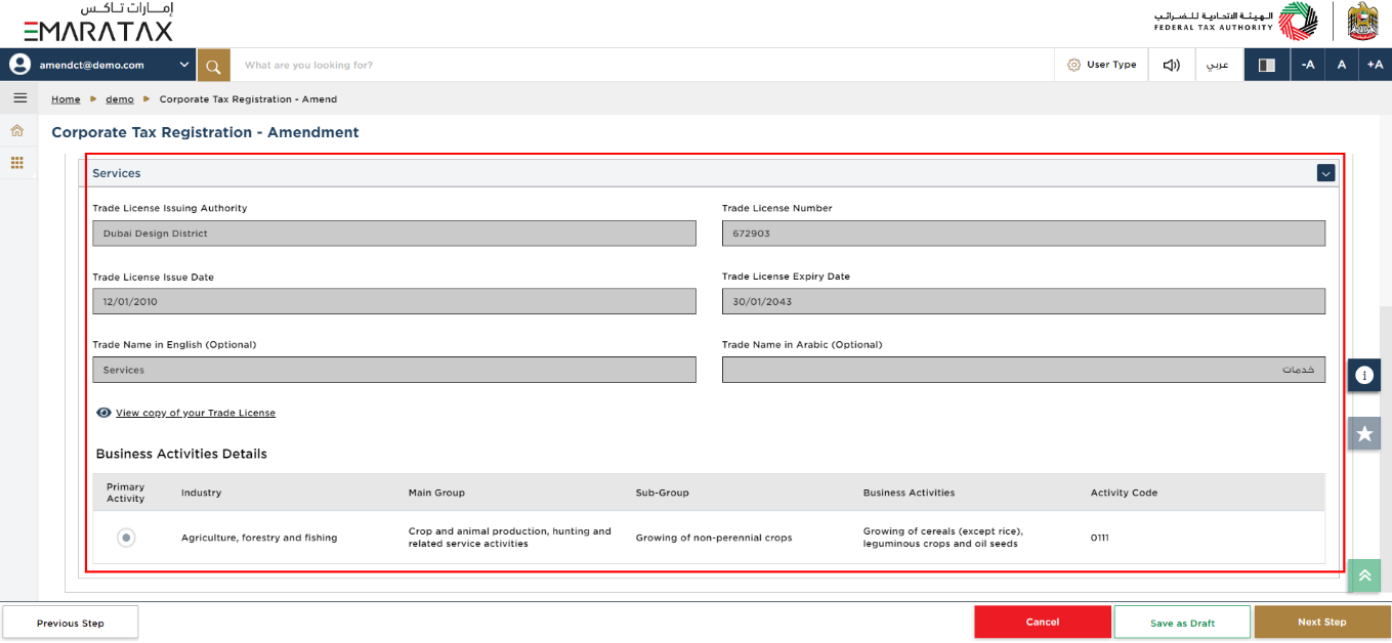Click the Trade Name in English field
The image size is (1392, 643).
click(394, 369)
